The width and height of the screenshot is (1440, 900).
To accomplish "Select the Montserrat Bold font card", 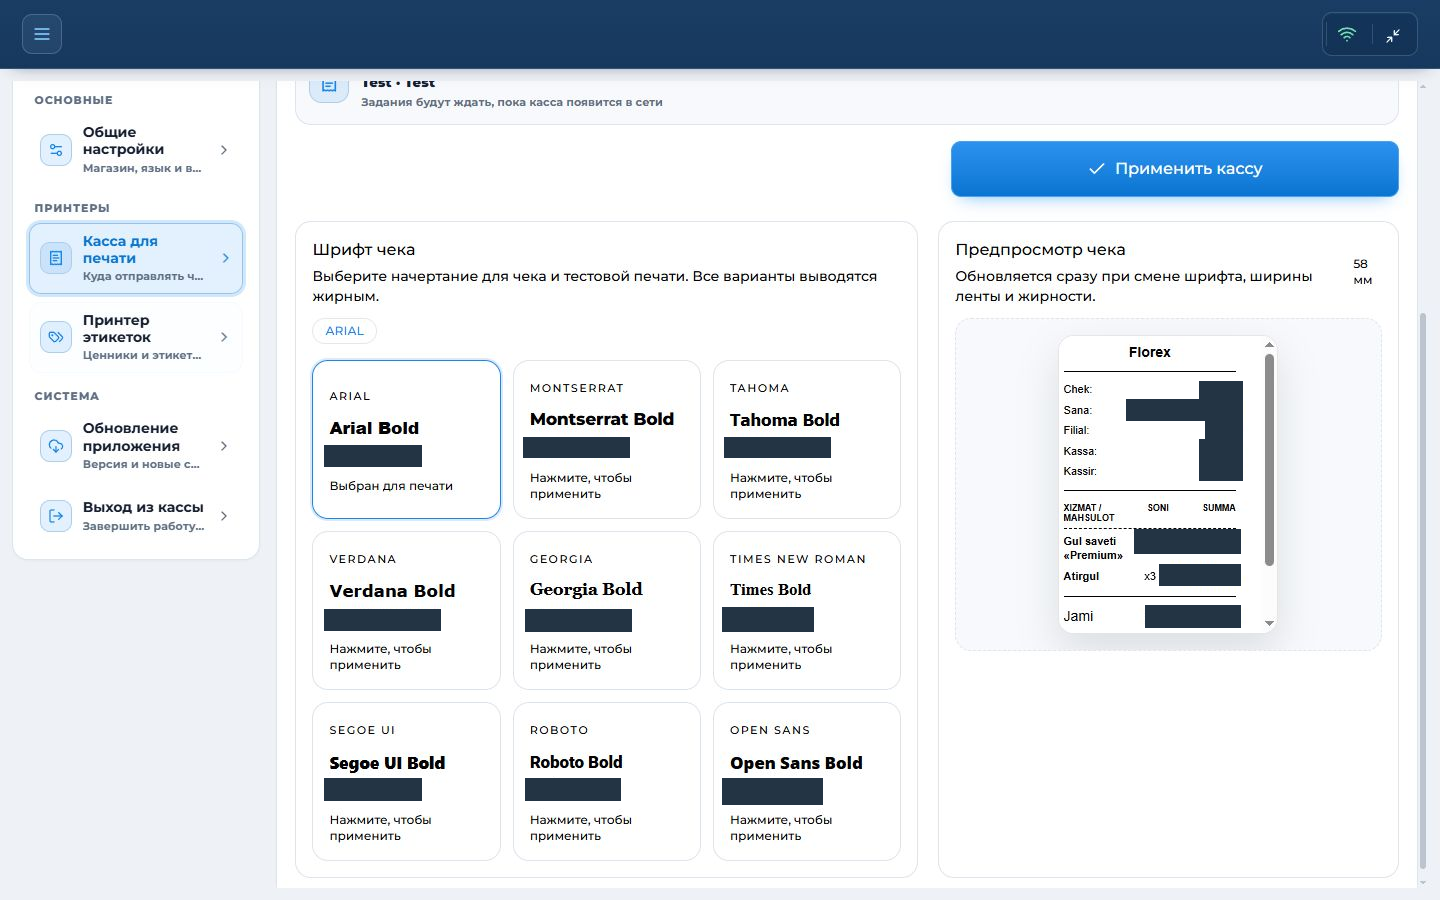I will point(607,440).
